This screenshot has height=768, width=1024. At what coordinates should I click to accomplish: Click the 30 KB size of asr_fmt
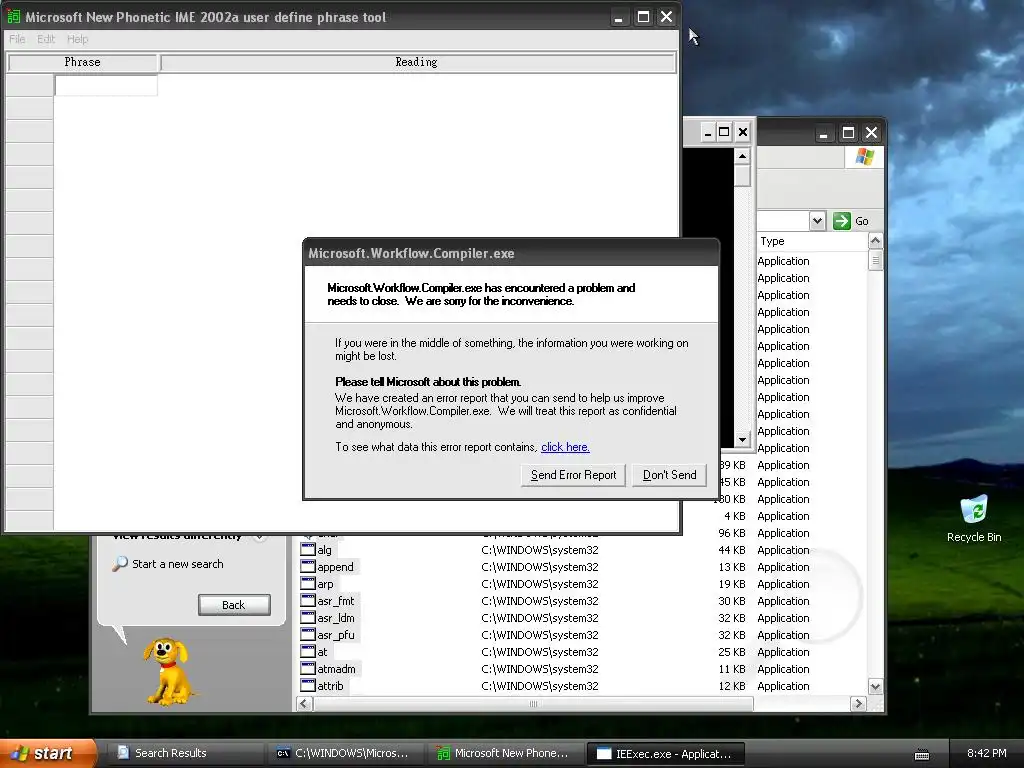pos(731,601)
